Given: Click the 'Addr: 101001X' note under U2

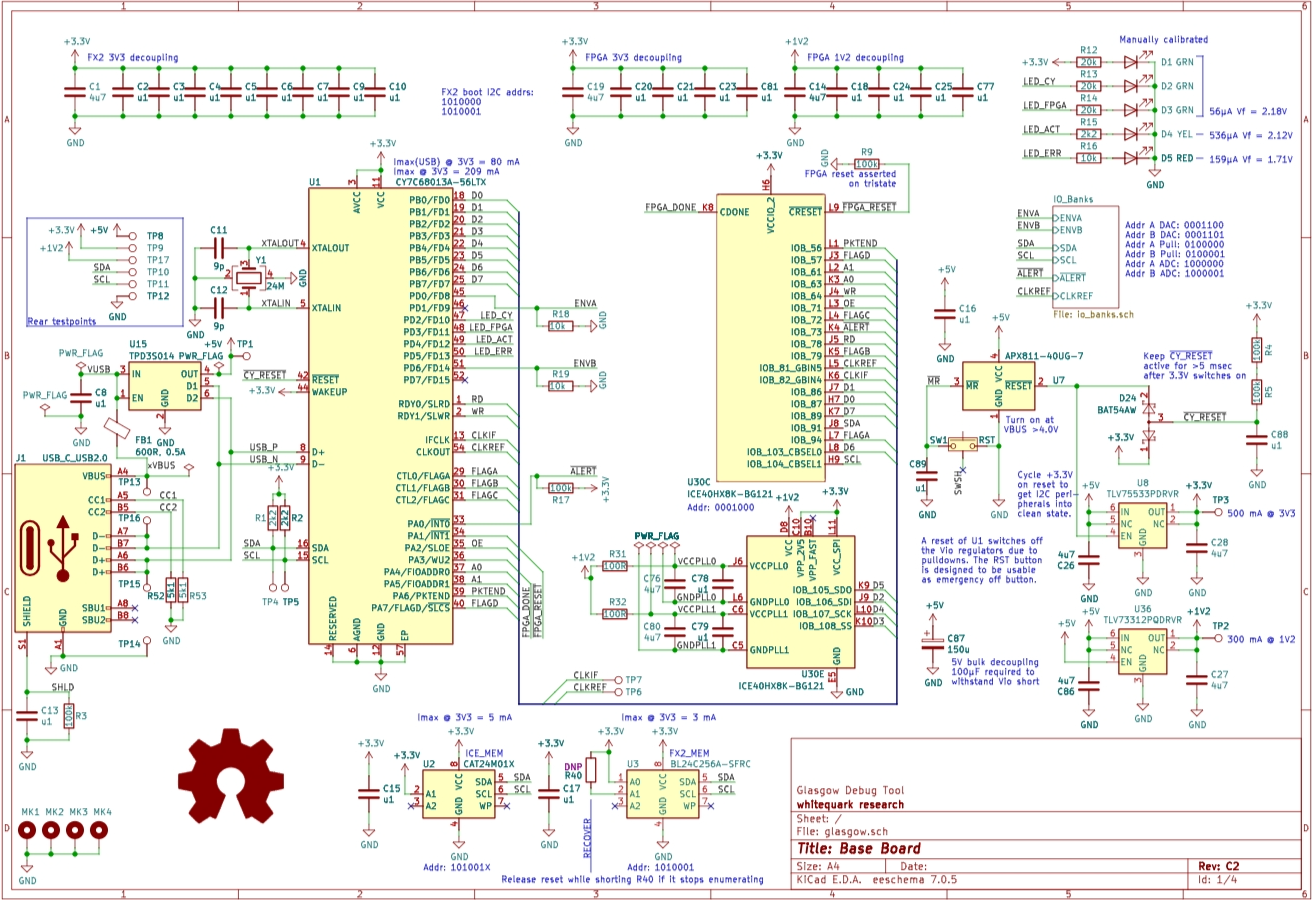Looking at the screenshot, I should tap(457, 867).
